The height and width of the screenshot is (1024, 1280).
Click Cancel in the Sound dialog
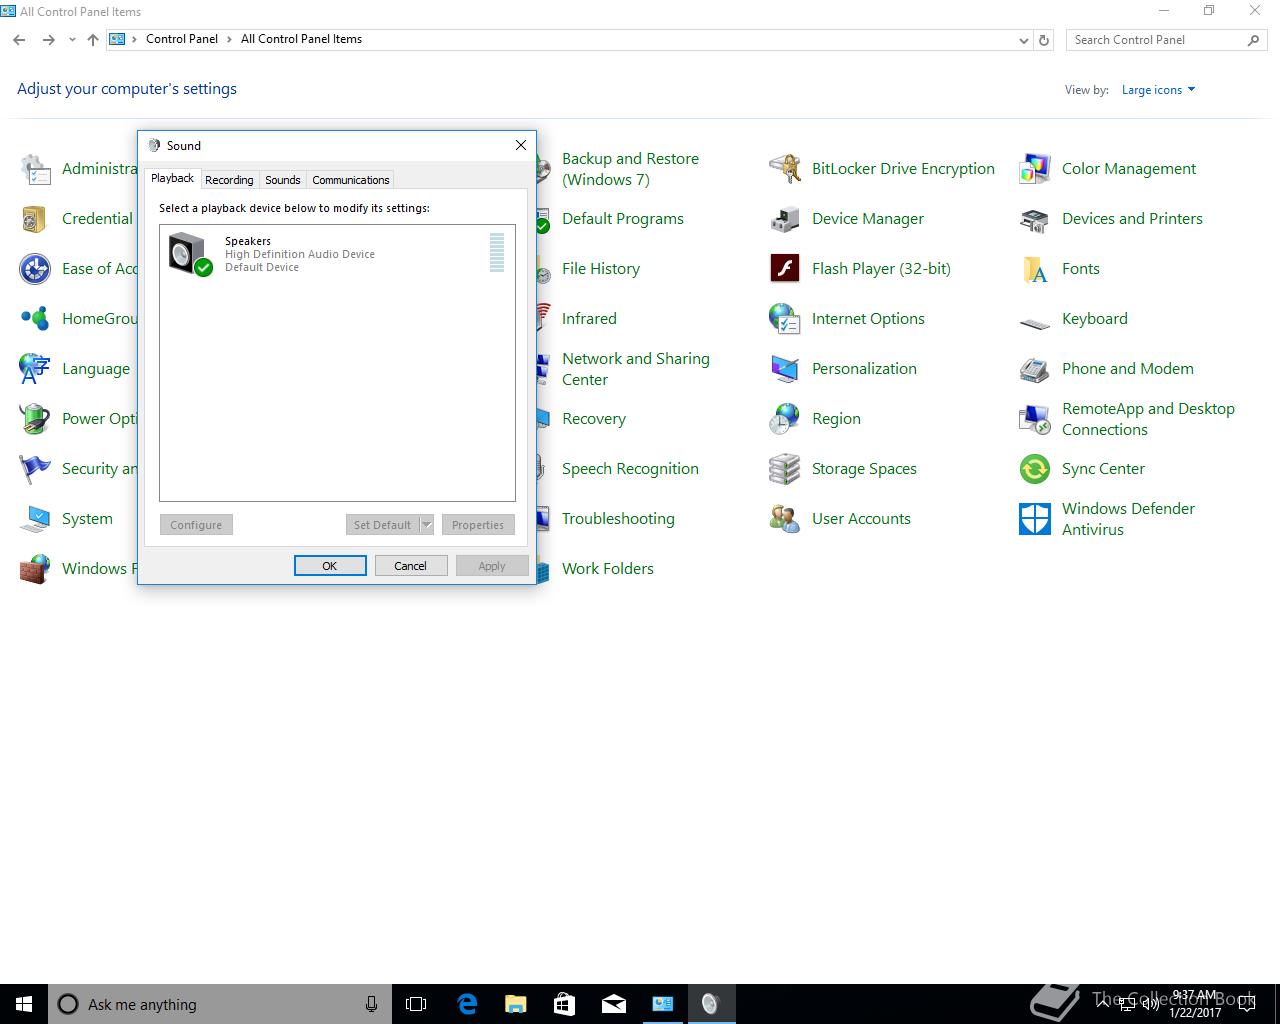[x=410, y=566]
